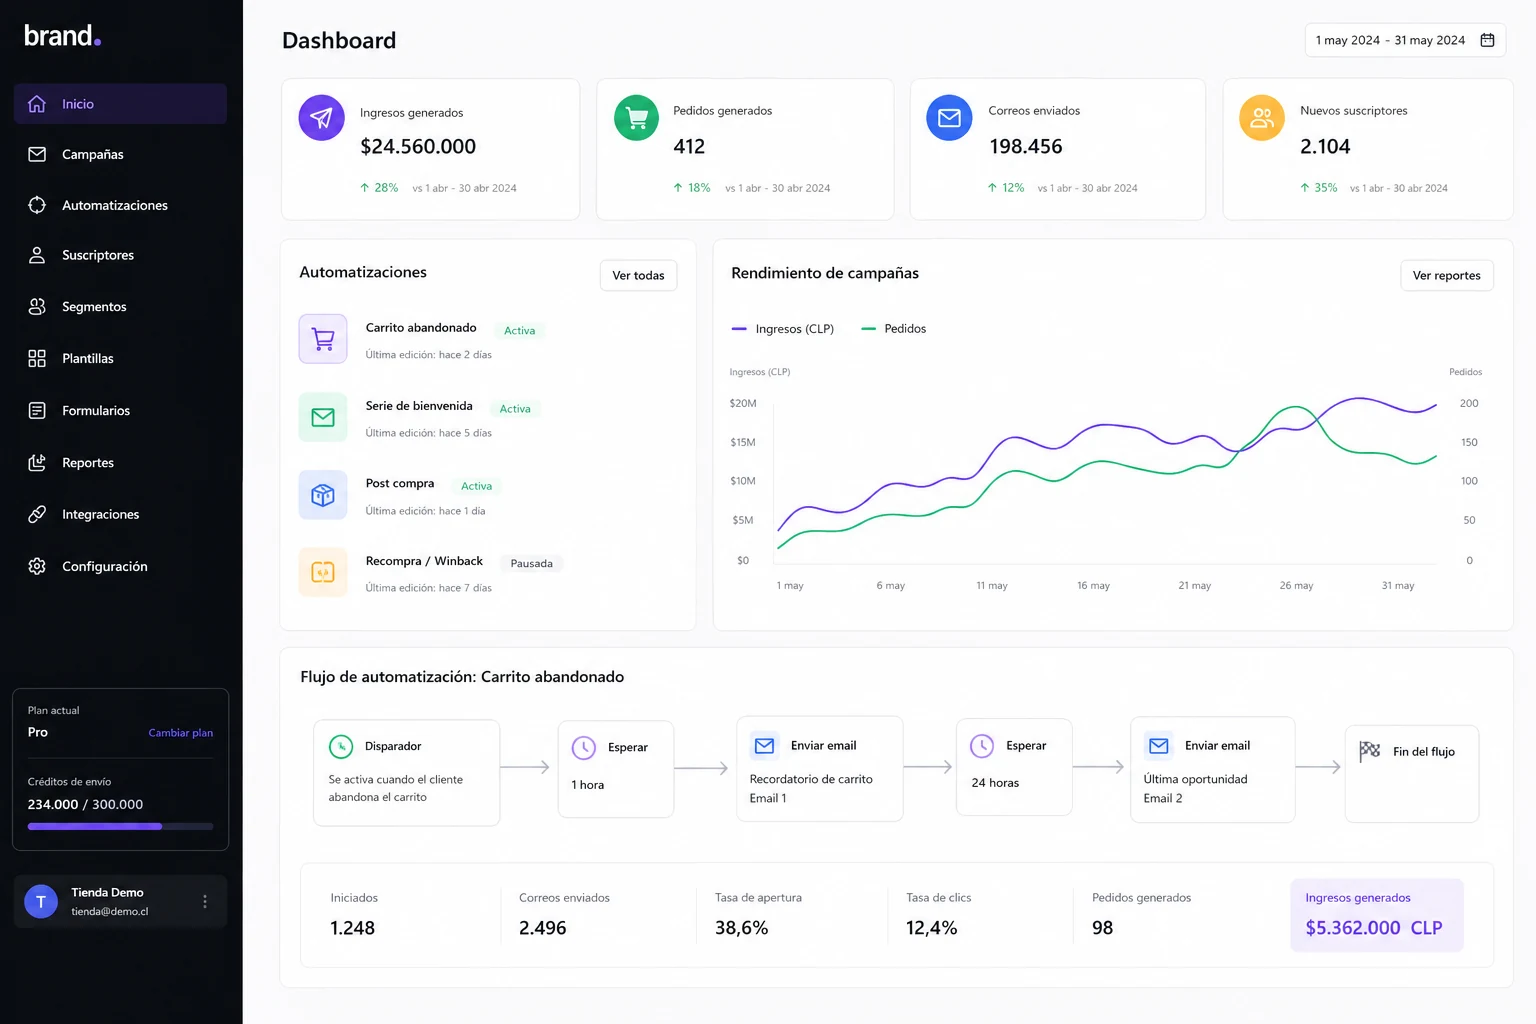Click the Ingresos generados $5.362.000 CLP card
This screenshot has width=1536, height=1024.
[x=1376, y=914]
